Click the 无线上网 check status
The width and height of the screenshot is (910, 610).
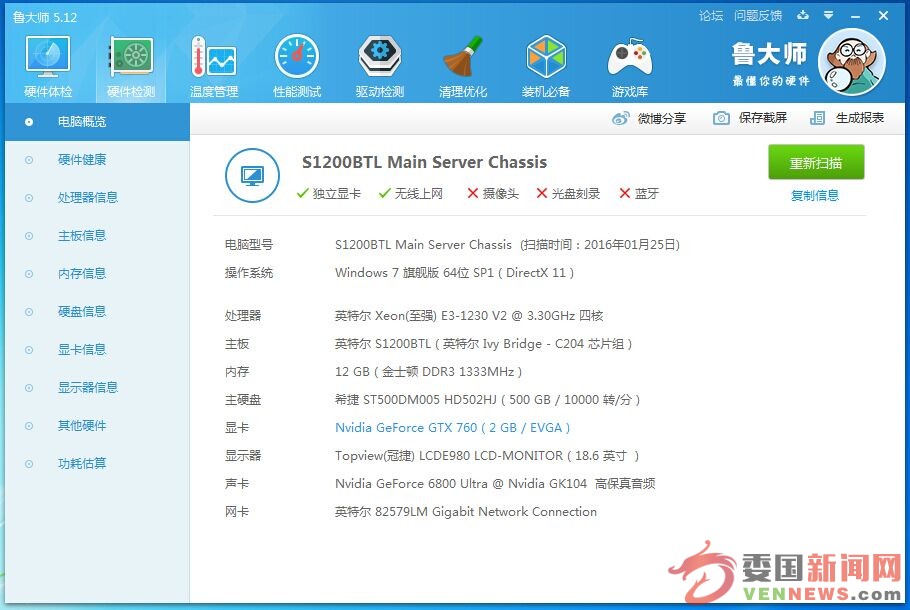(x=411, y=193)
